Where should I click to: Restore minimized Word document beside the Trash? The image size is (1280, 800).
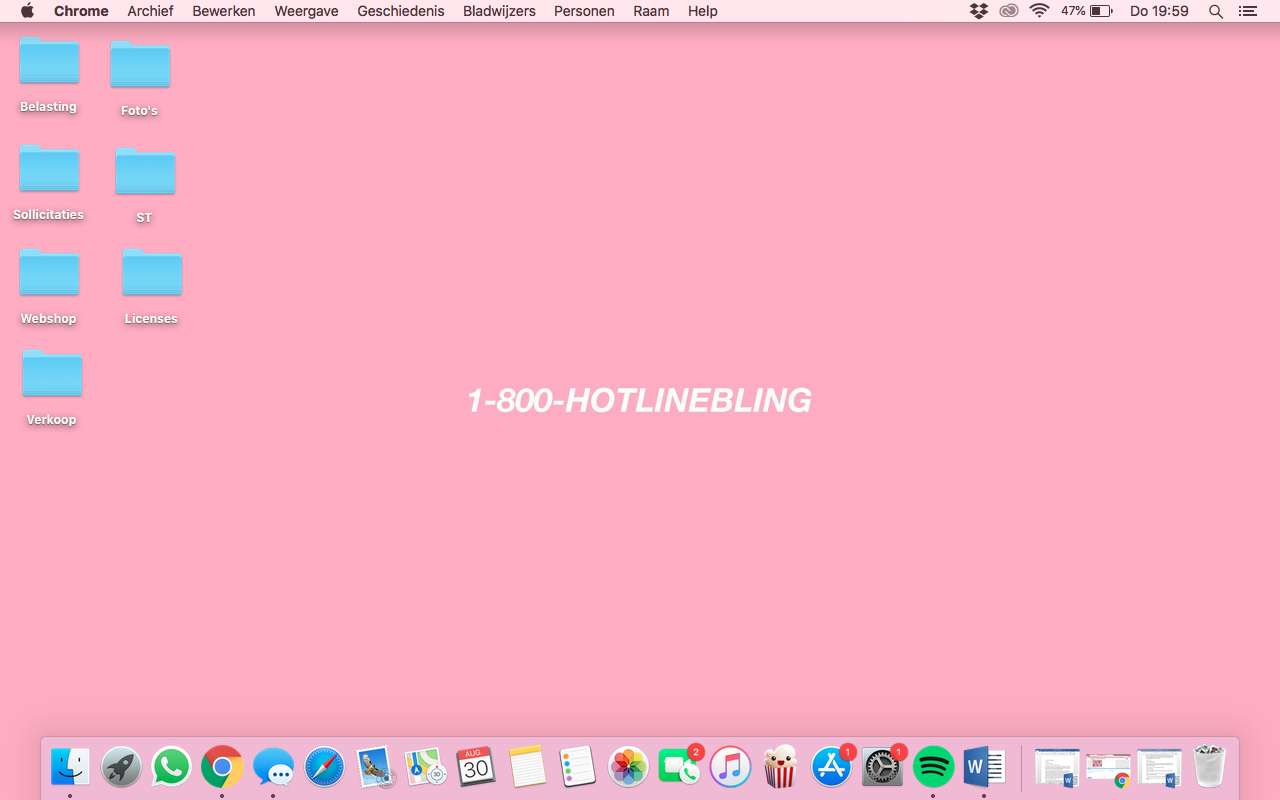click(1159, 768)
